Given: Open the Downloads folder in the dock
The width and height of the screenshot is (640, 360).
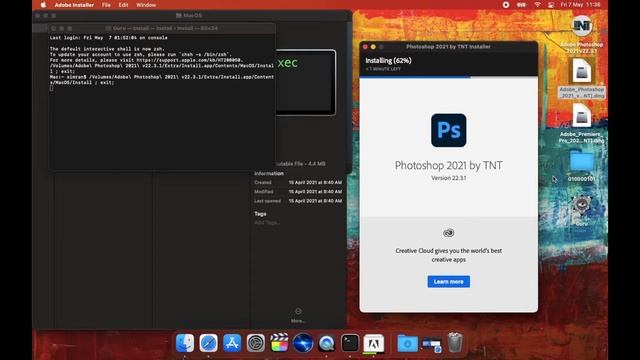Looking at the screenshot, I should [407, 343].
